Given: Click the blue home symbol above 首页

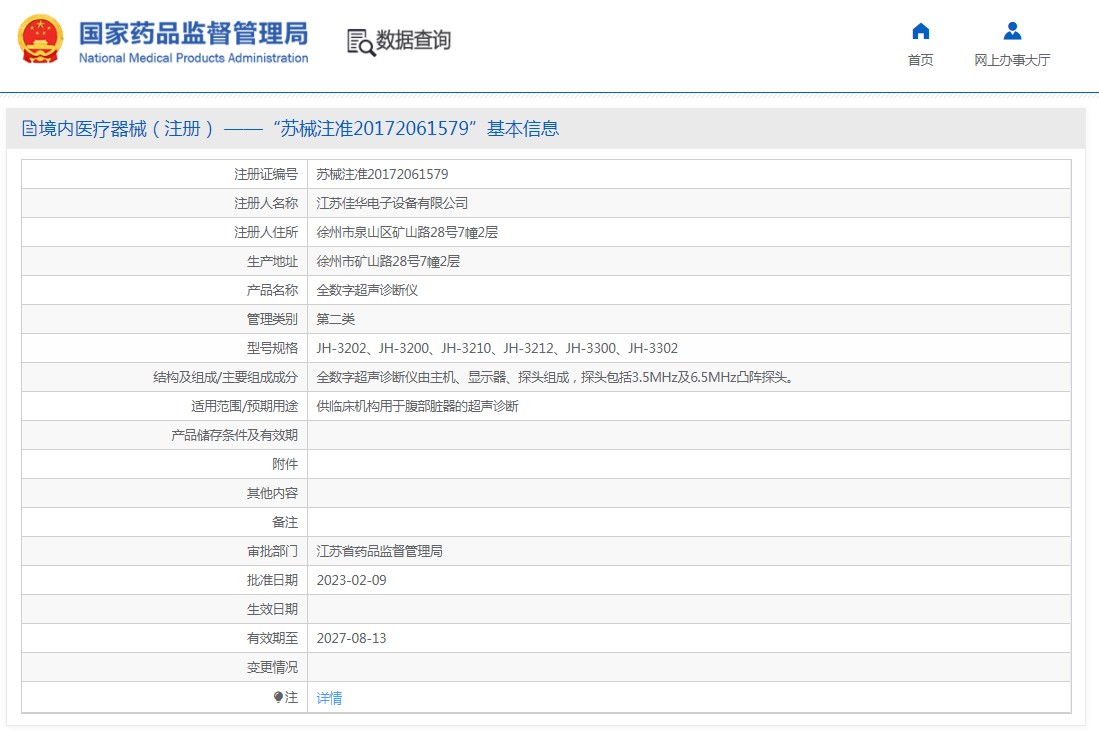Looking at the screenshot, I should [919, 30].
